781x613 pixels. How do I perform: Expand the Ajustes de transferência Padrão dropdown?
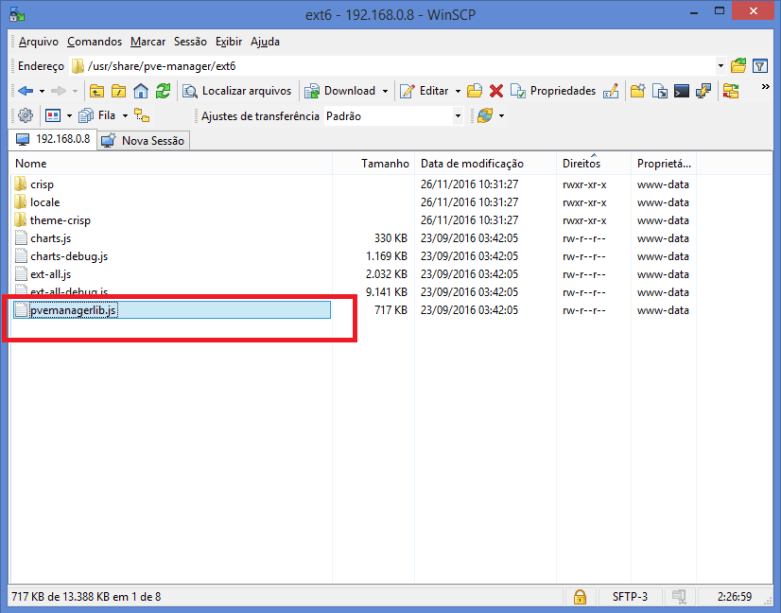(x=458, y=116)
